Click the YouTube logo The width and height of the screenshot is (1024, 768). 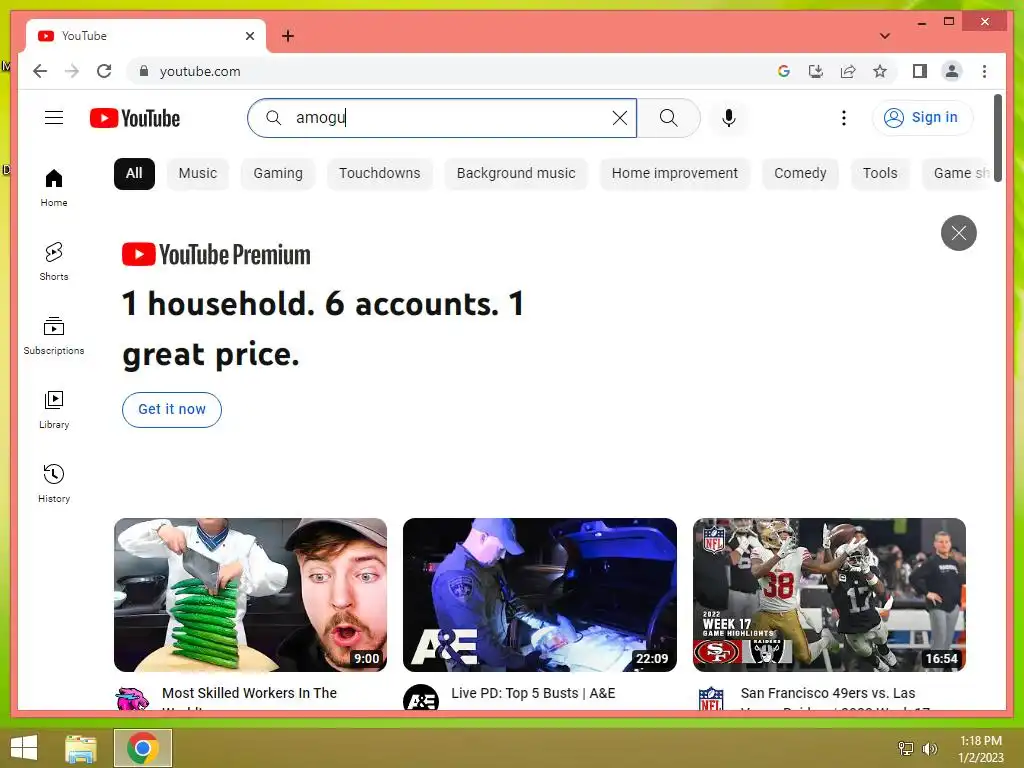[x=135, y=118]
